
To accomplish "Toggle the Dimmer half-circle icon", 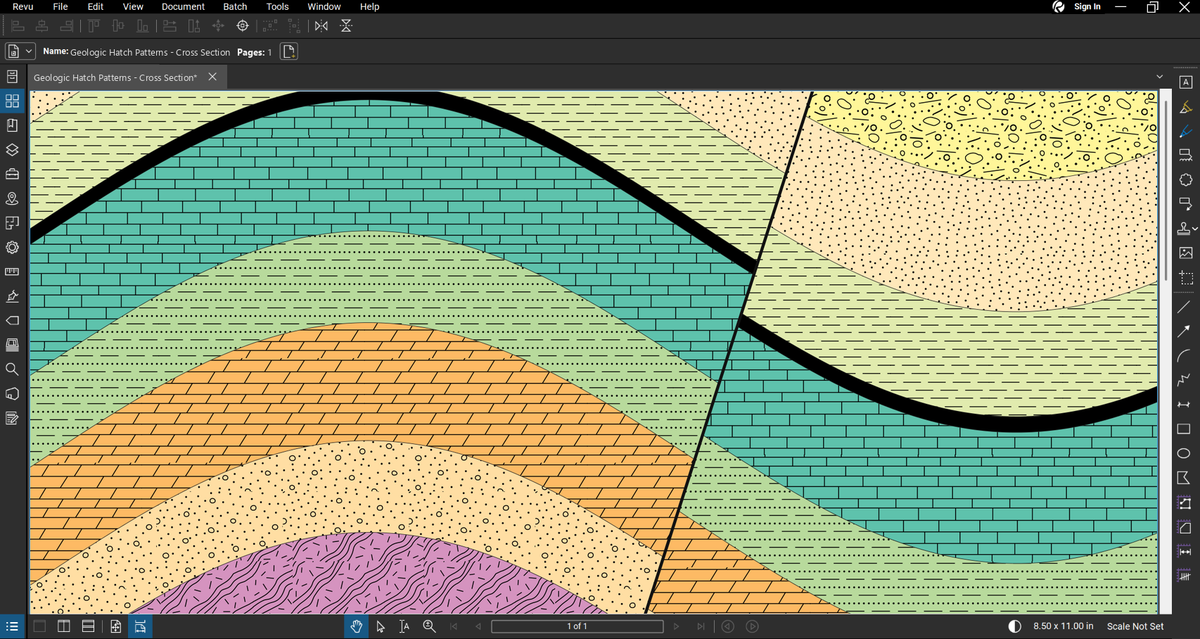I will (x=1015, y=626).
